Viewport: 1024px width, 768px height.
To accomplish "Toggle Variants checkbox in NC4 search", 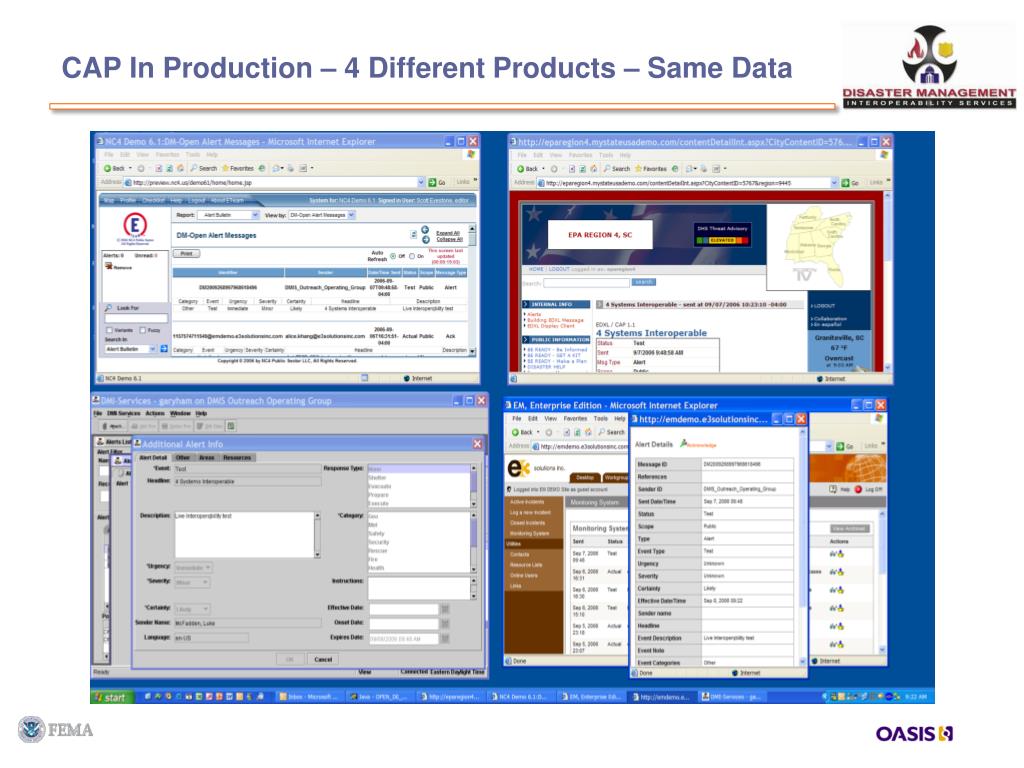I will [x=109, y=330].
